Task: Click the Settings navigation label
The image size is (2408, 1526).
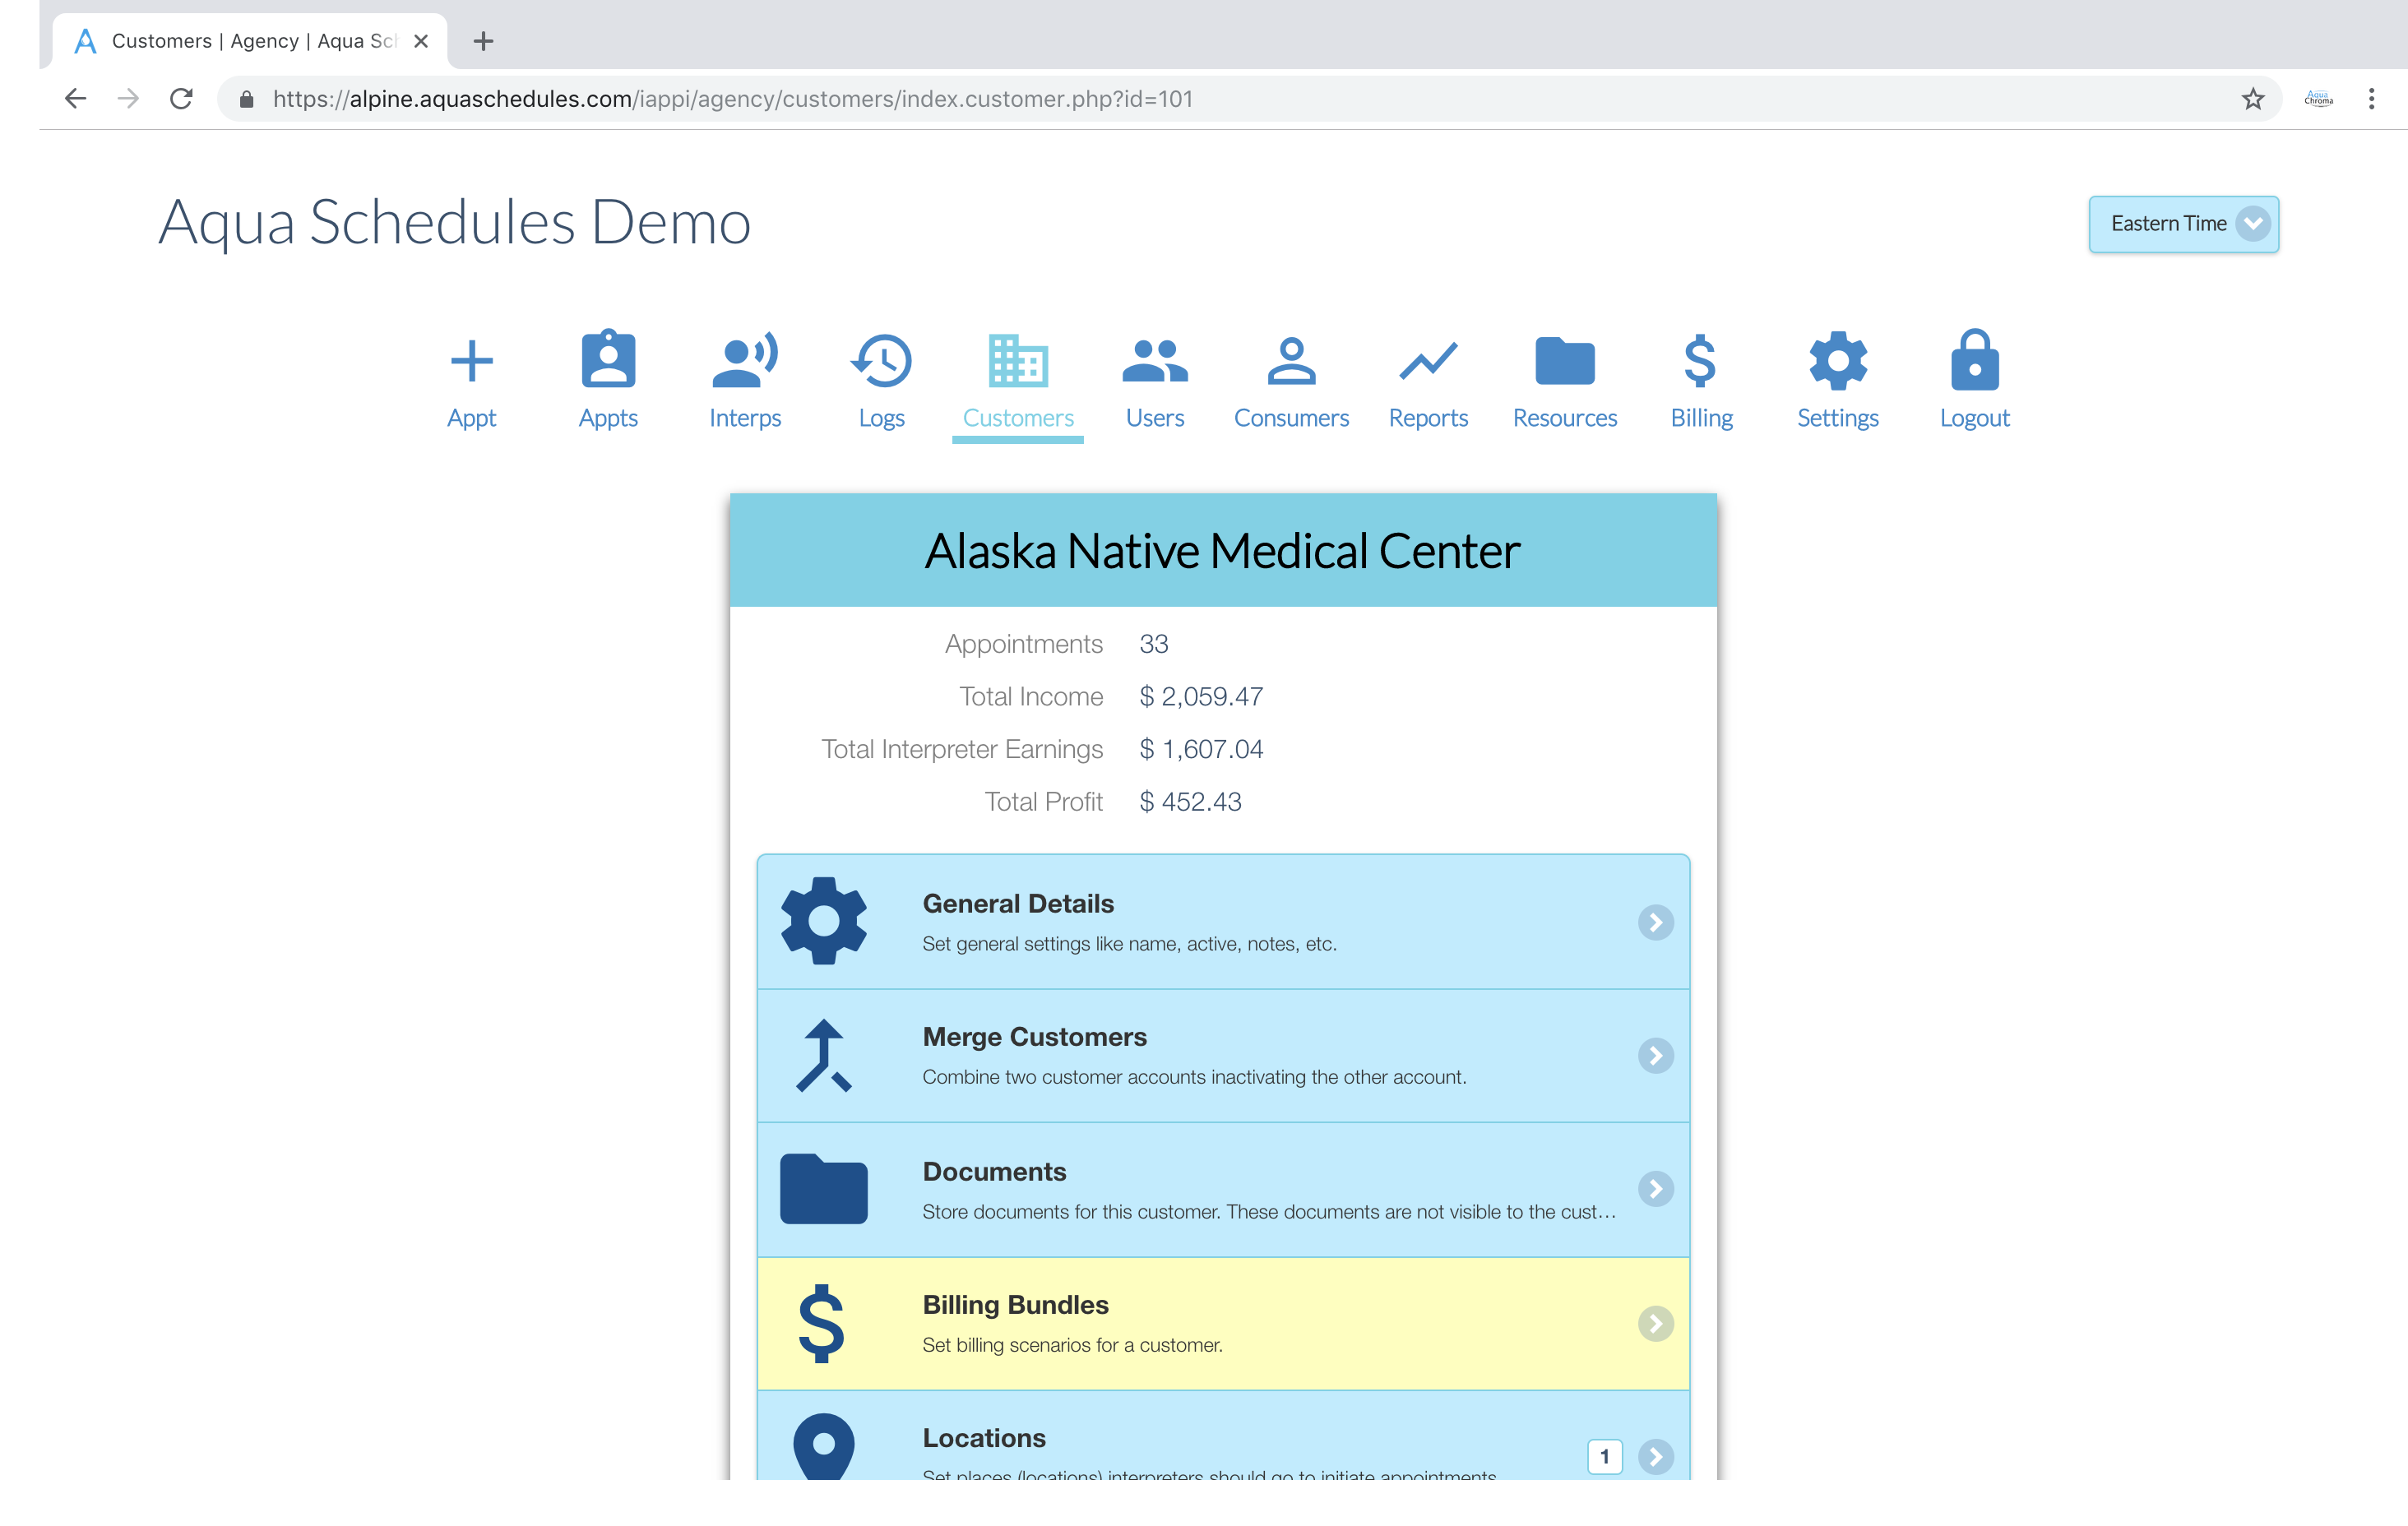Action: 1838,418
